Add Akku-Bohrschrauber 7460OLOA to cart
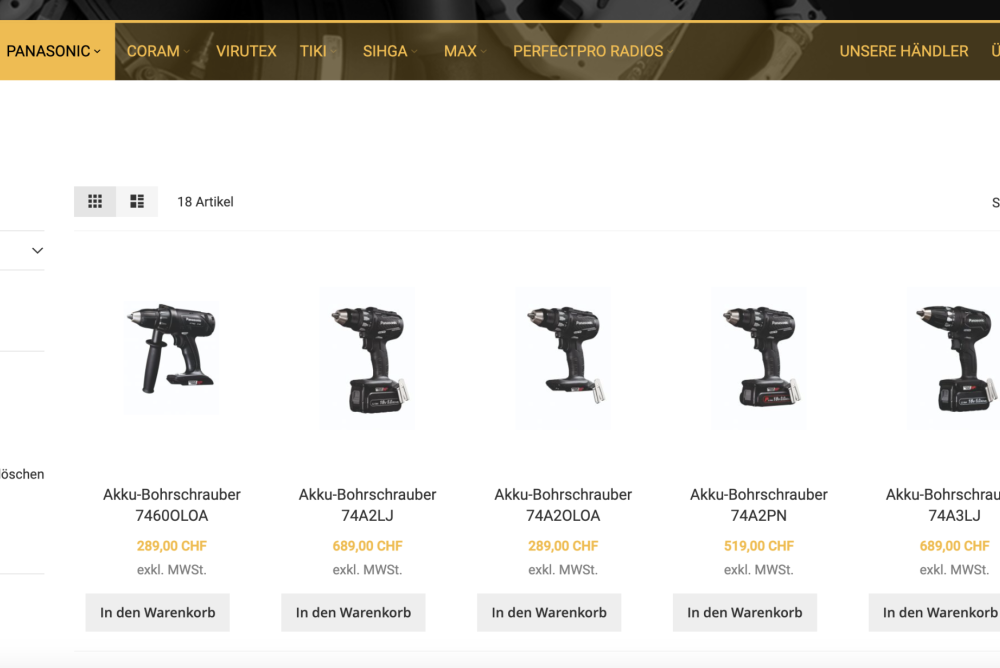1000x668 pixels. (x=158, y=612)
